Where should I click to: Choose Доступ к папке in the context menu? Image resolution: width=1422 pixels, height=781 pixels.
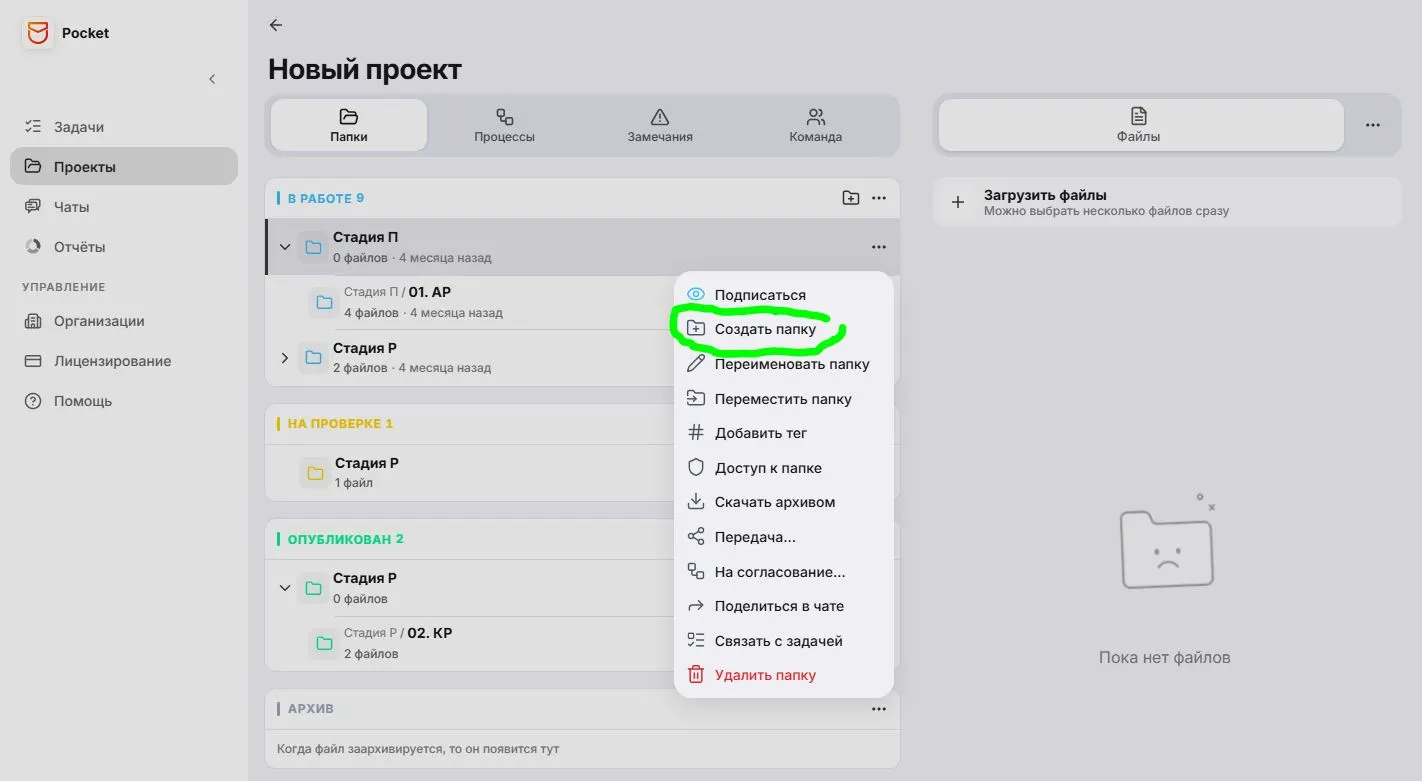[x=783, y=468]
